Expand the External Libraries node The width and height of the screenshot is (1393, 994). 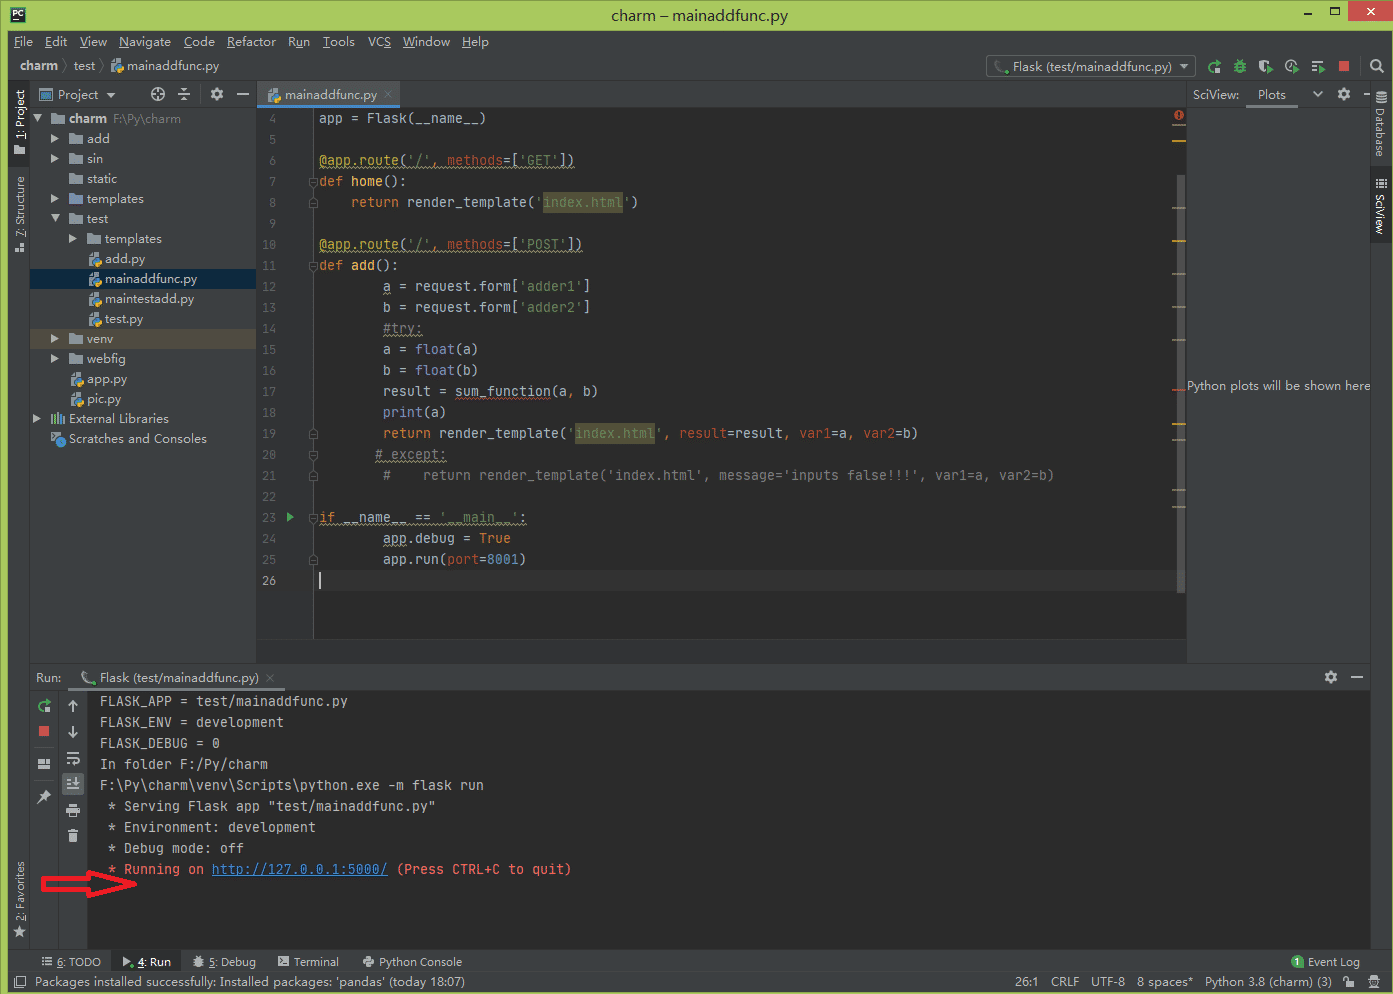pyautogui.click(x=37, y=419)
